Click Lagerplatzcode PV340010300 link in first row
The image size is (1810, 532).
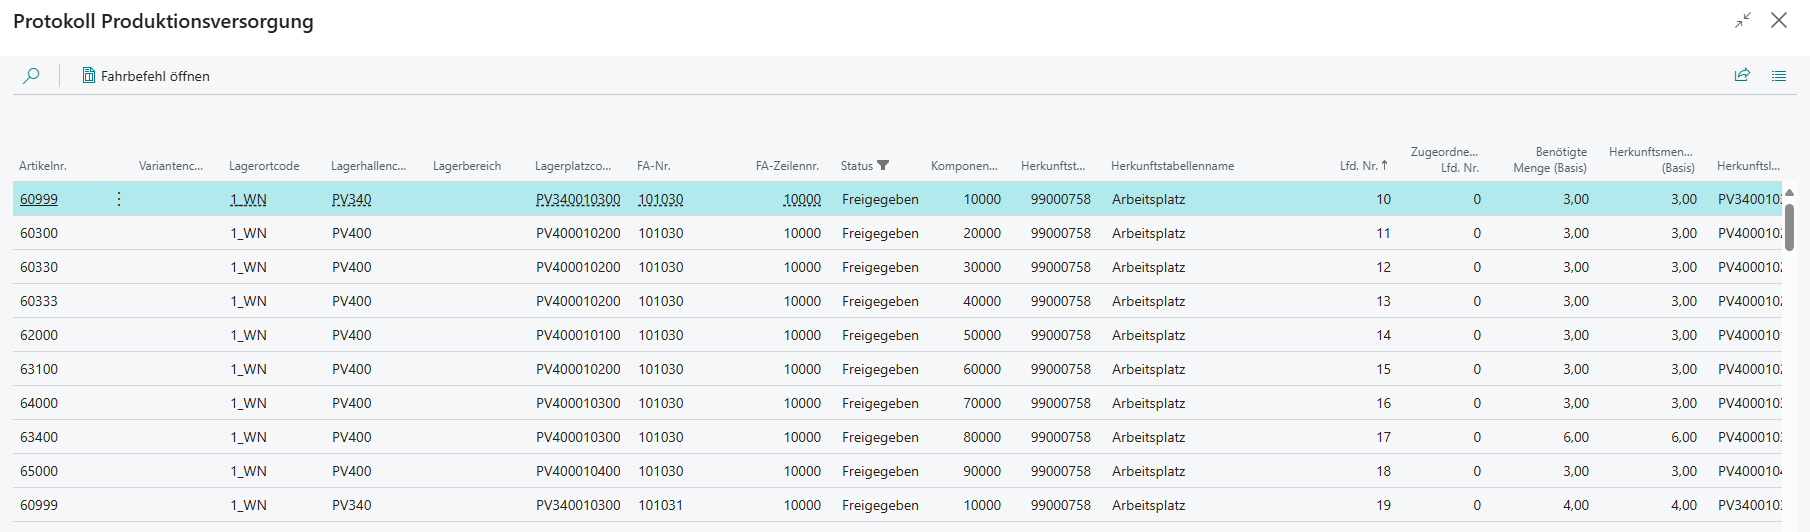click(x=578, y=199)
